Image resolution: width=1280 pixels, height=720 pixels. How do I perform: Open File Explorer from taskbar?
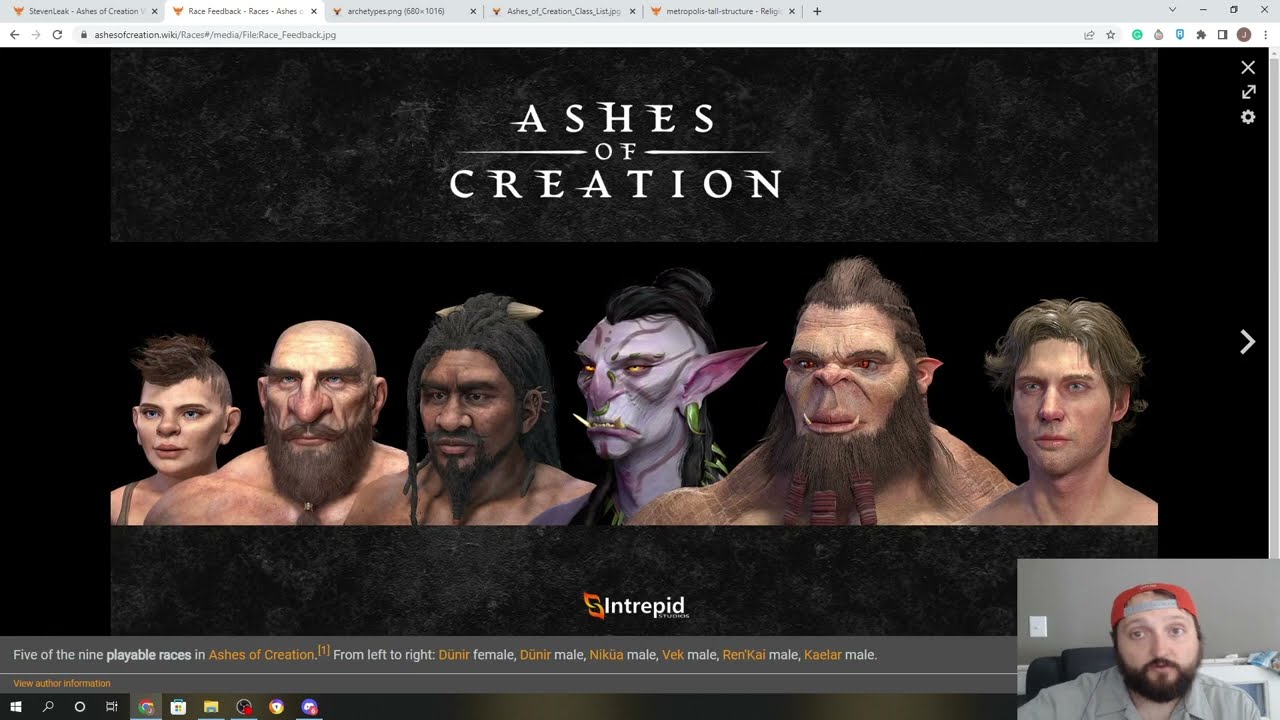[x=211, y=707]
